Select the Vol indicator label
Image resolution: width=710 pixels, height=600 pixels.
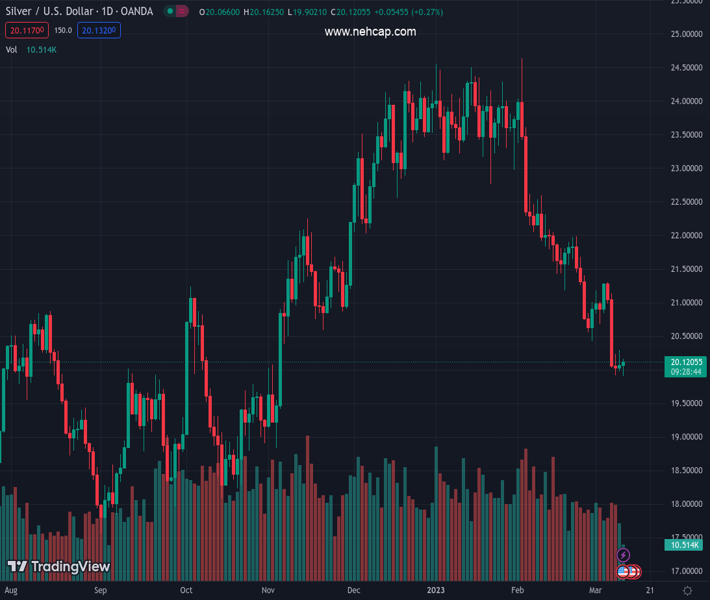[12, 49]
